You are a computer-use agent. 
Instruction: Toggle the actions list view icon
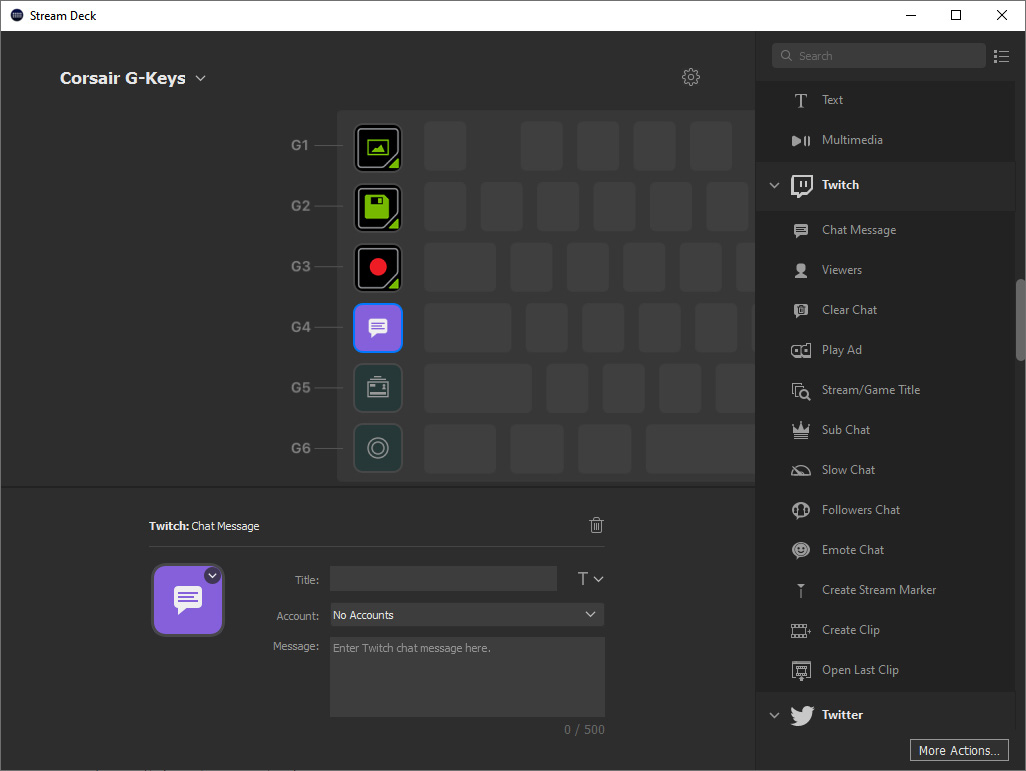coord(1001,56)
